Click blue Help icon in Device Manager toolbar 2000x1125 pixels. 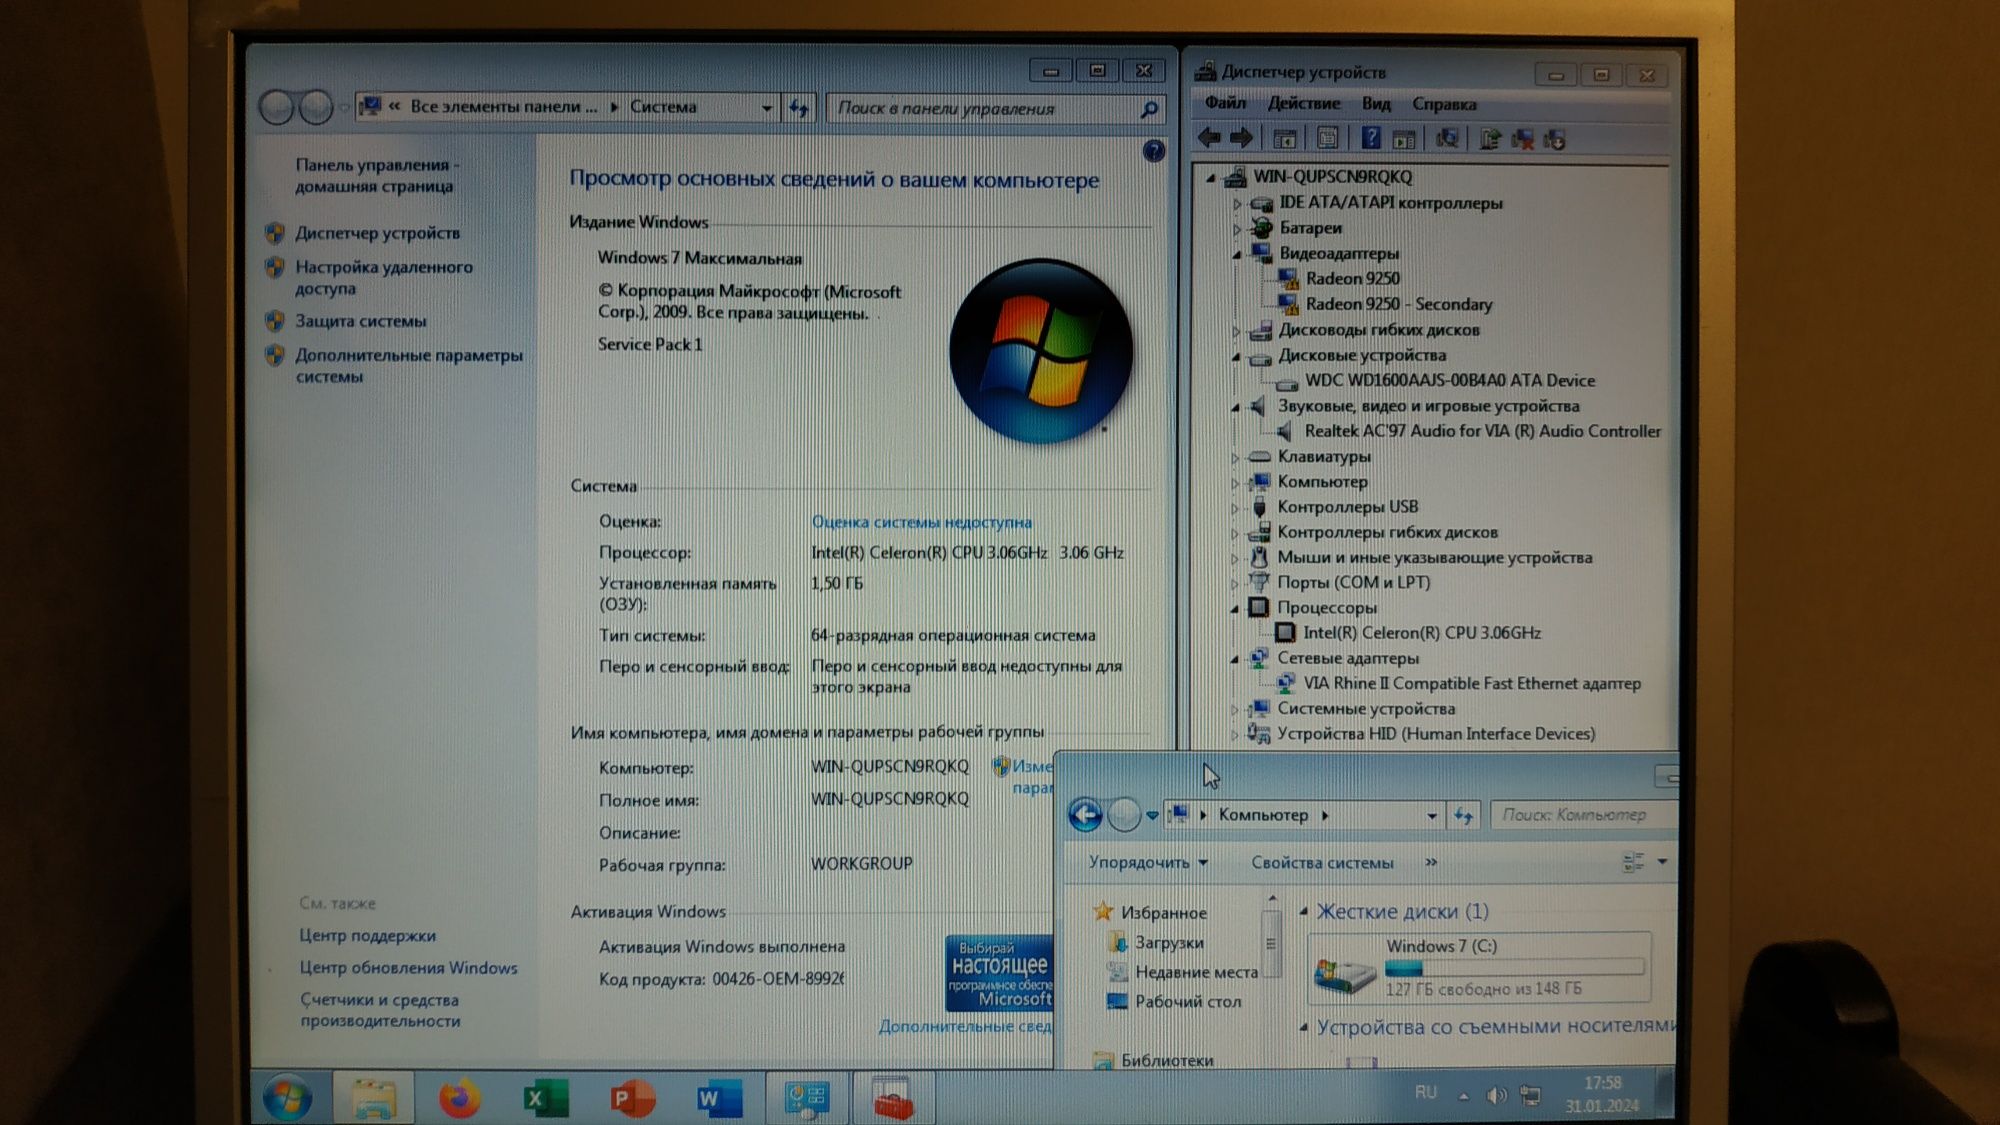[1371, 138]
